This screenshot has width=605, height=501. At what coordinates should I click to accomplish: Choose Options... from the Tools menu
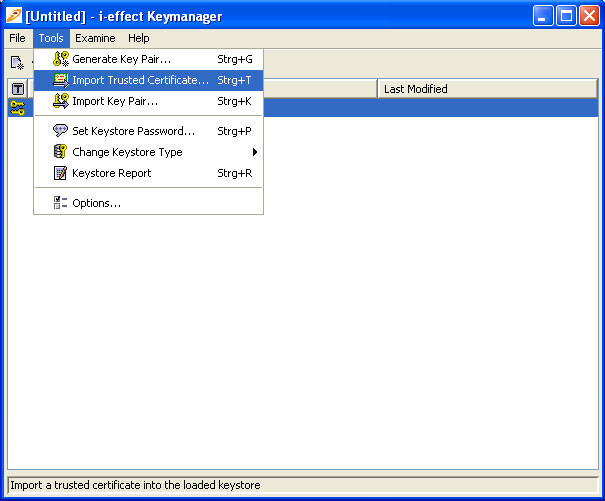pyautogui.click(x=96, y=203)
